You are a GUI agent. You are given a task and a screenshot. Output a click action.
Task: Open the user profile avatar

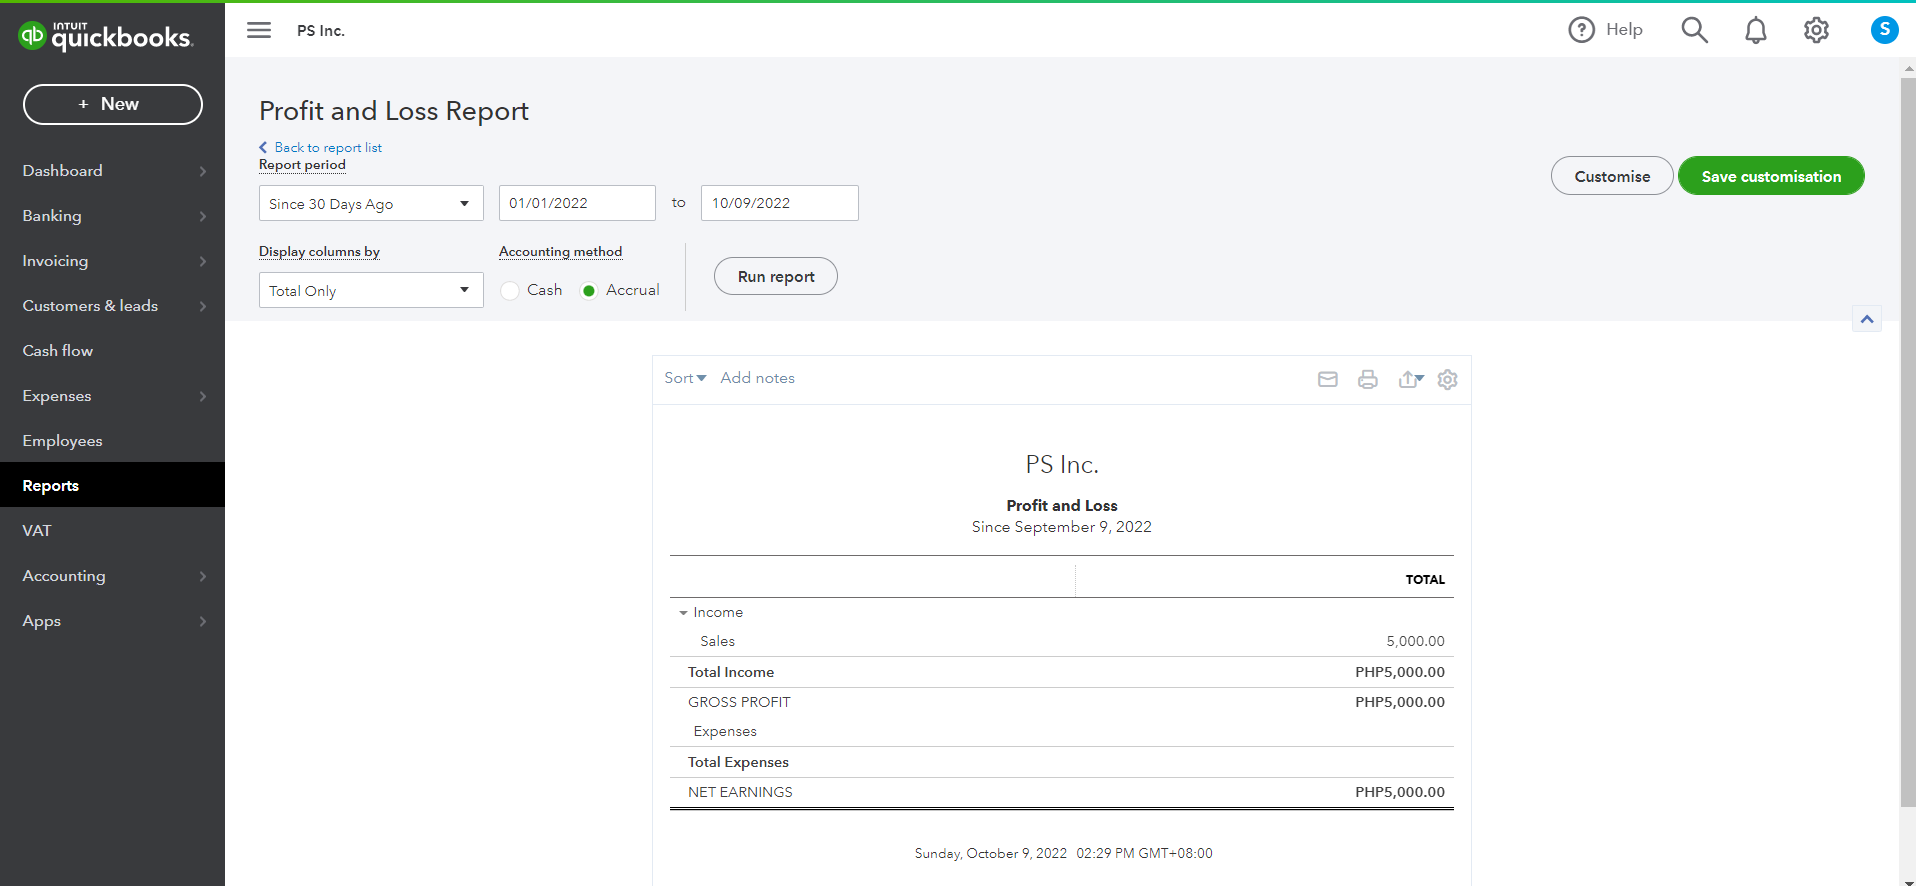1884,30
